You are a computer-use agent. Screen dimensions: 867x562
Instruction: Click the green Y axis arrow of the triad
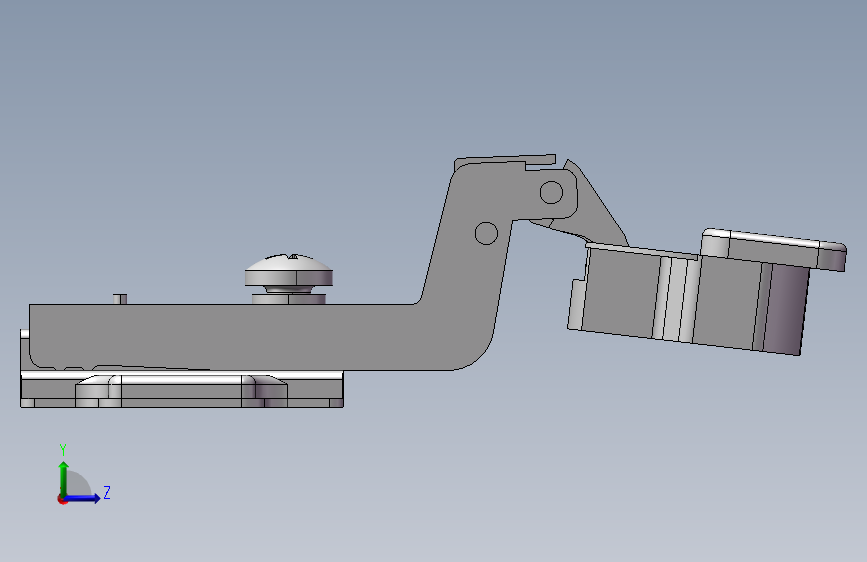tap(64, 478)
